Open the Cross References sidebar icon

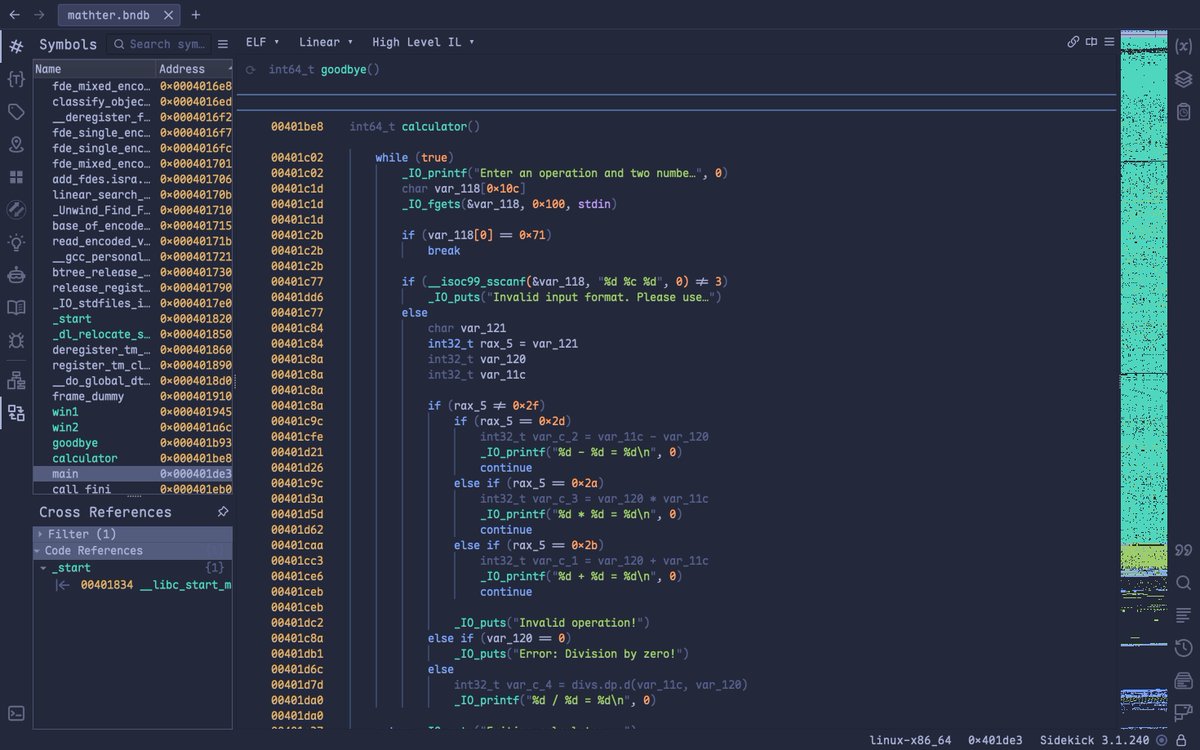click(x=16, y=412)
